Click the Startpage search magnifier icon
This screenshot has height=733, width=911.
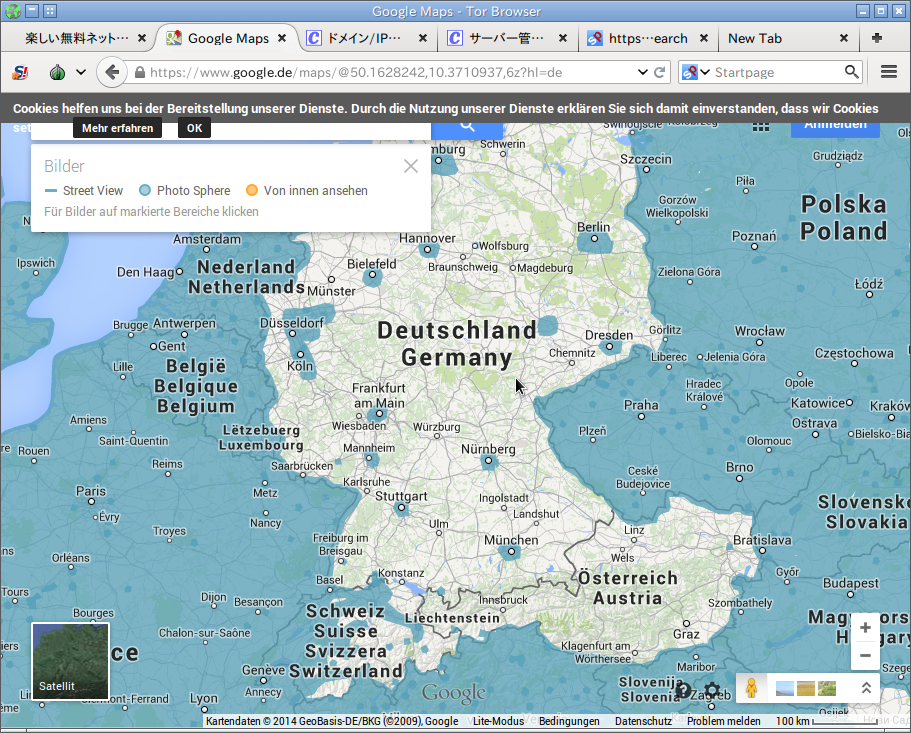(x=851, y=71)
